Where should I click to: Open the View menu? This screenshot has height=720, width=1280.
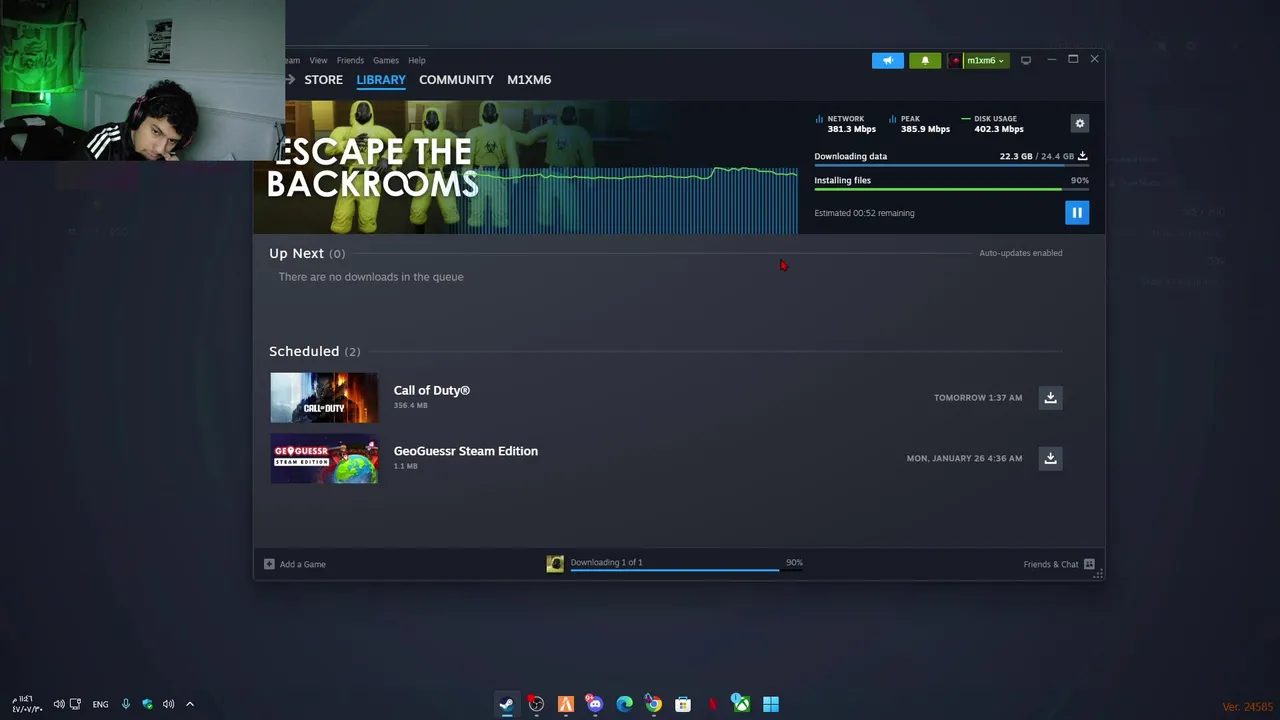(318, 60)
